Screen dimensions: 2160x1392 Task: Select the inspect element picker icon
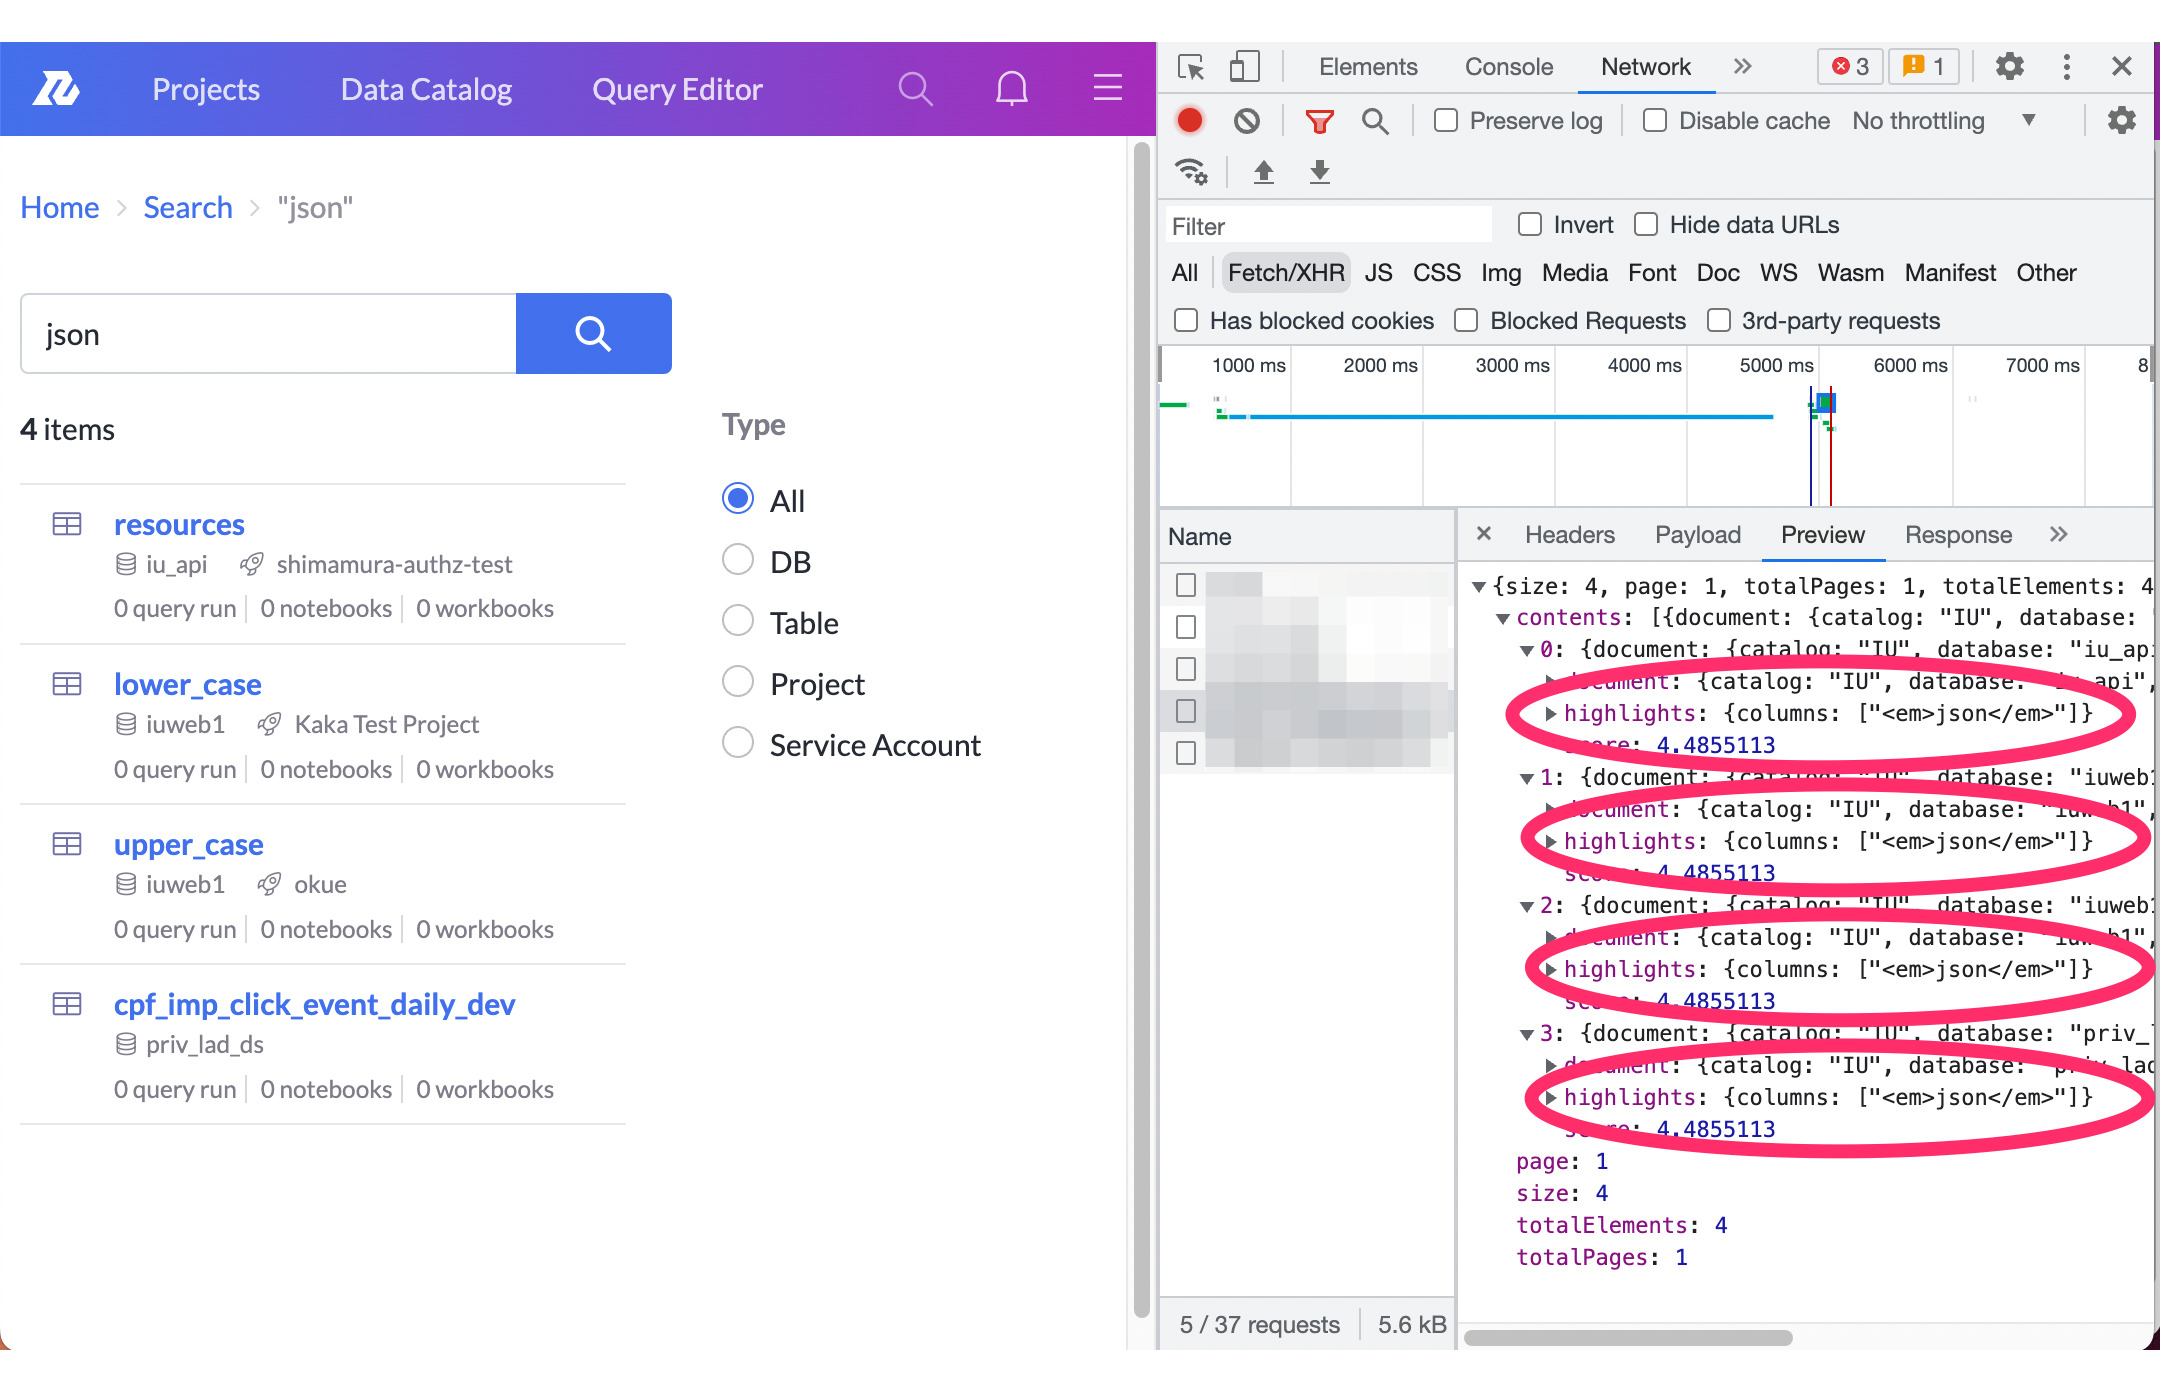pyautogui.click(x=1191, y=67)
